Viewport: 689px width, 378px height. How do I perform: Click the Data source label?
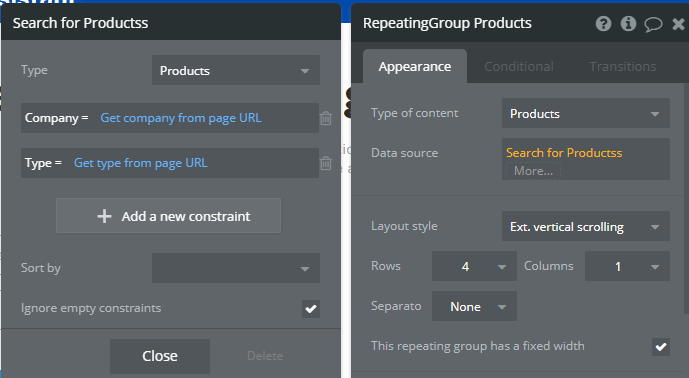(404, 153)
